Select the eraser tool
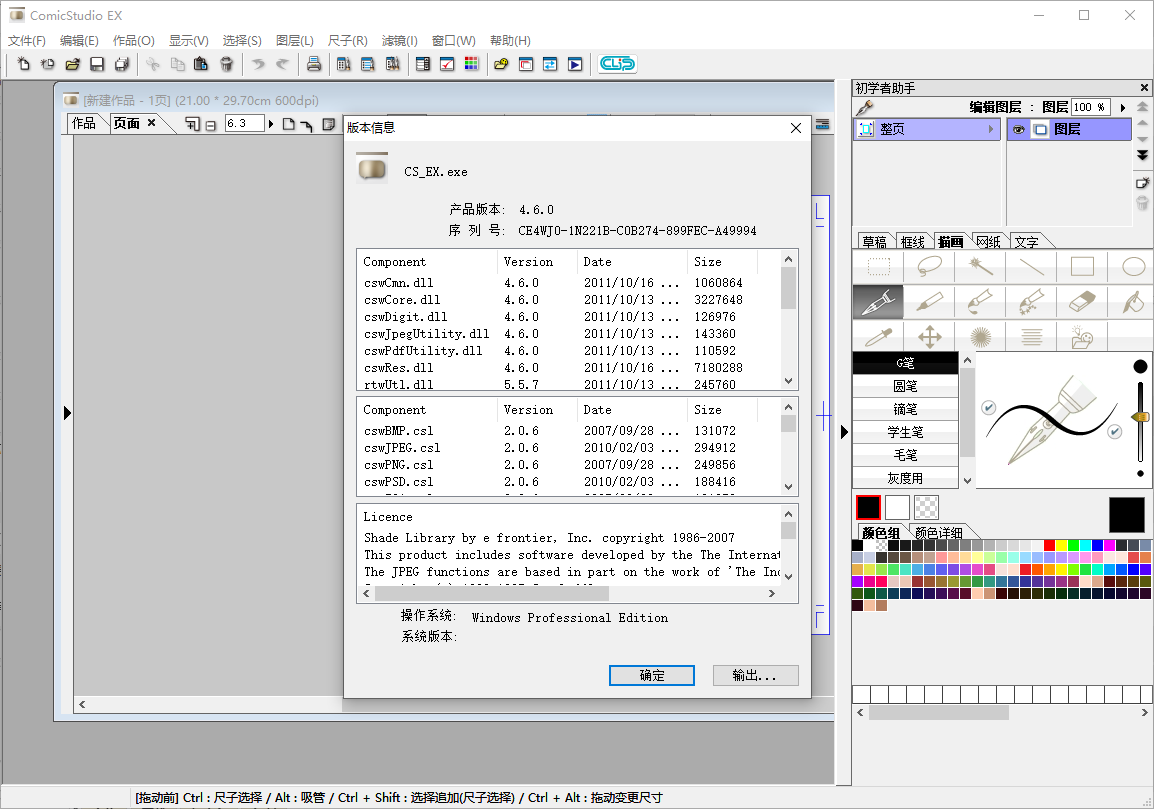Image resolution: width=1154 pixels, height=809 pixels. coord(1082,302)
